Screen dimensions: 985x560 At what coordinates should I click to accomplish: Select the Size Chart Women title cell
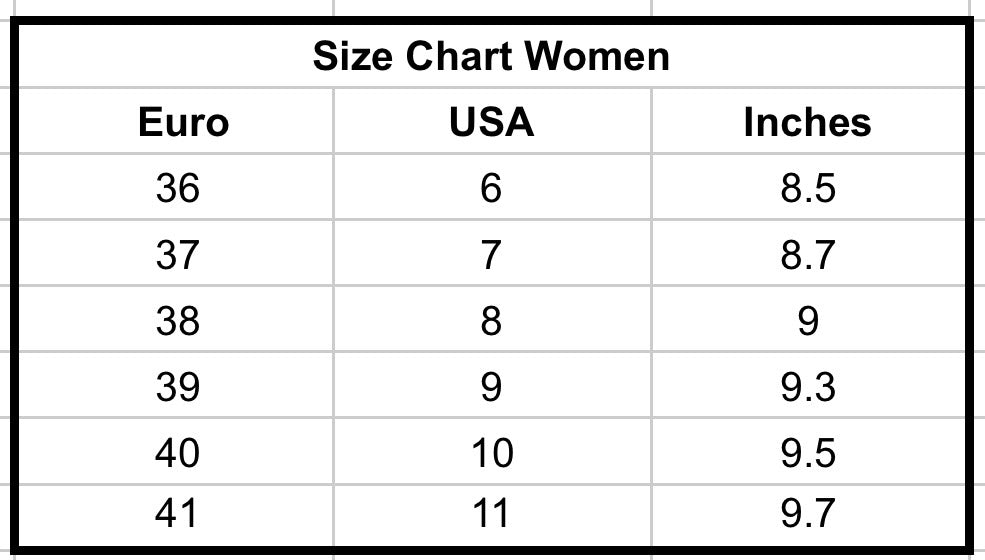point(491,56)
